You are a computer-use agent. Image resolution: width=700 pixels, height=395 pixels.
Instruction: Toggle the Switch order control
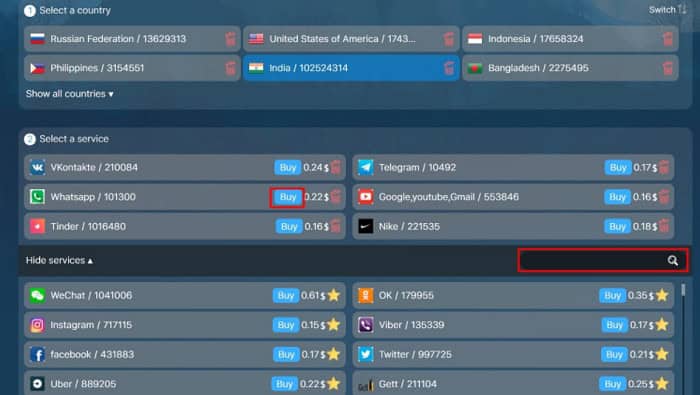coord(667,9)
